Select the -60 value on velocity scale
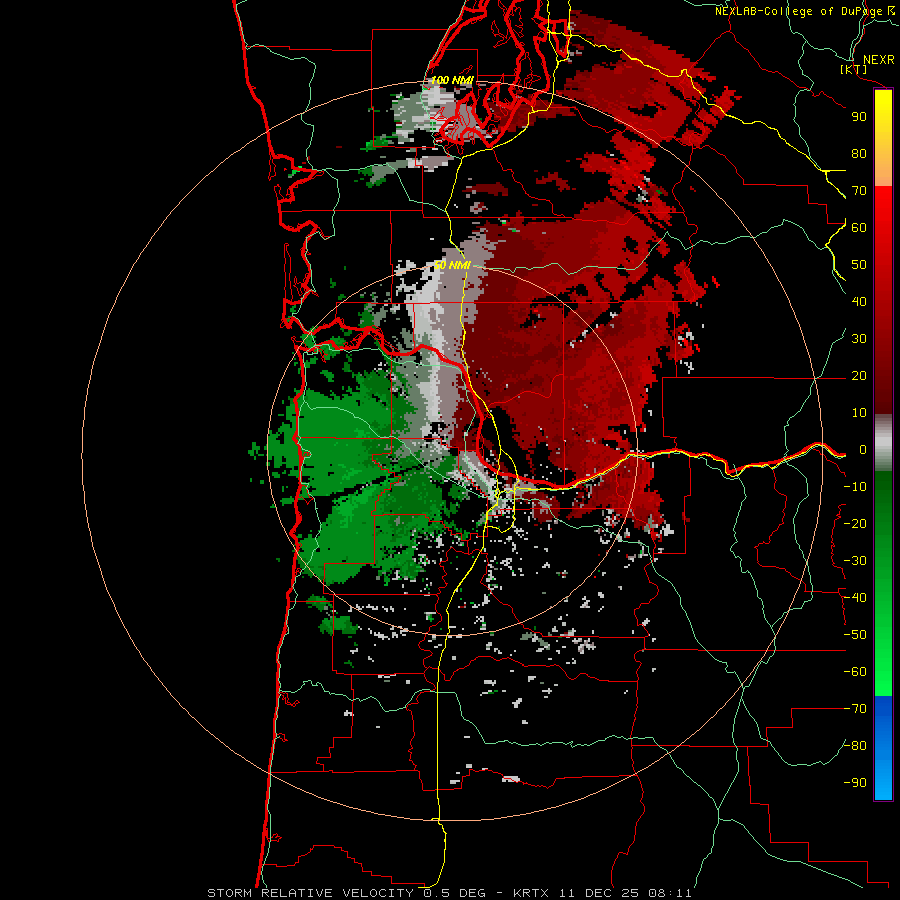Screen dimensions: 900x900 pyautogui.click(x=855, y=672)
